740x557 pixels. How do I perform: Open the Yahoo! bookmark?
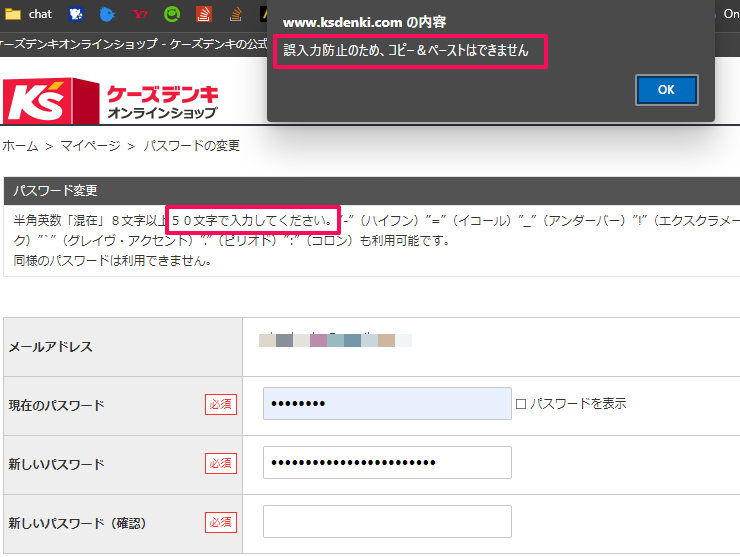click(x=140, y=14)
